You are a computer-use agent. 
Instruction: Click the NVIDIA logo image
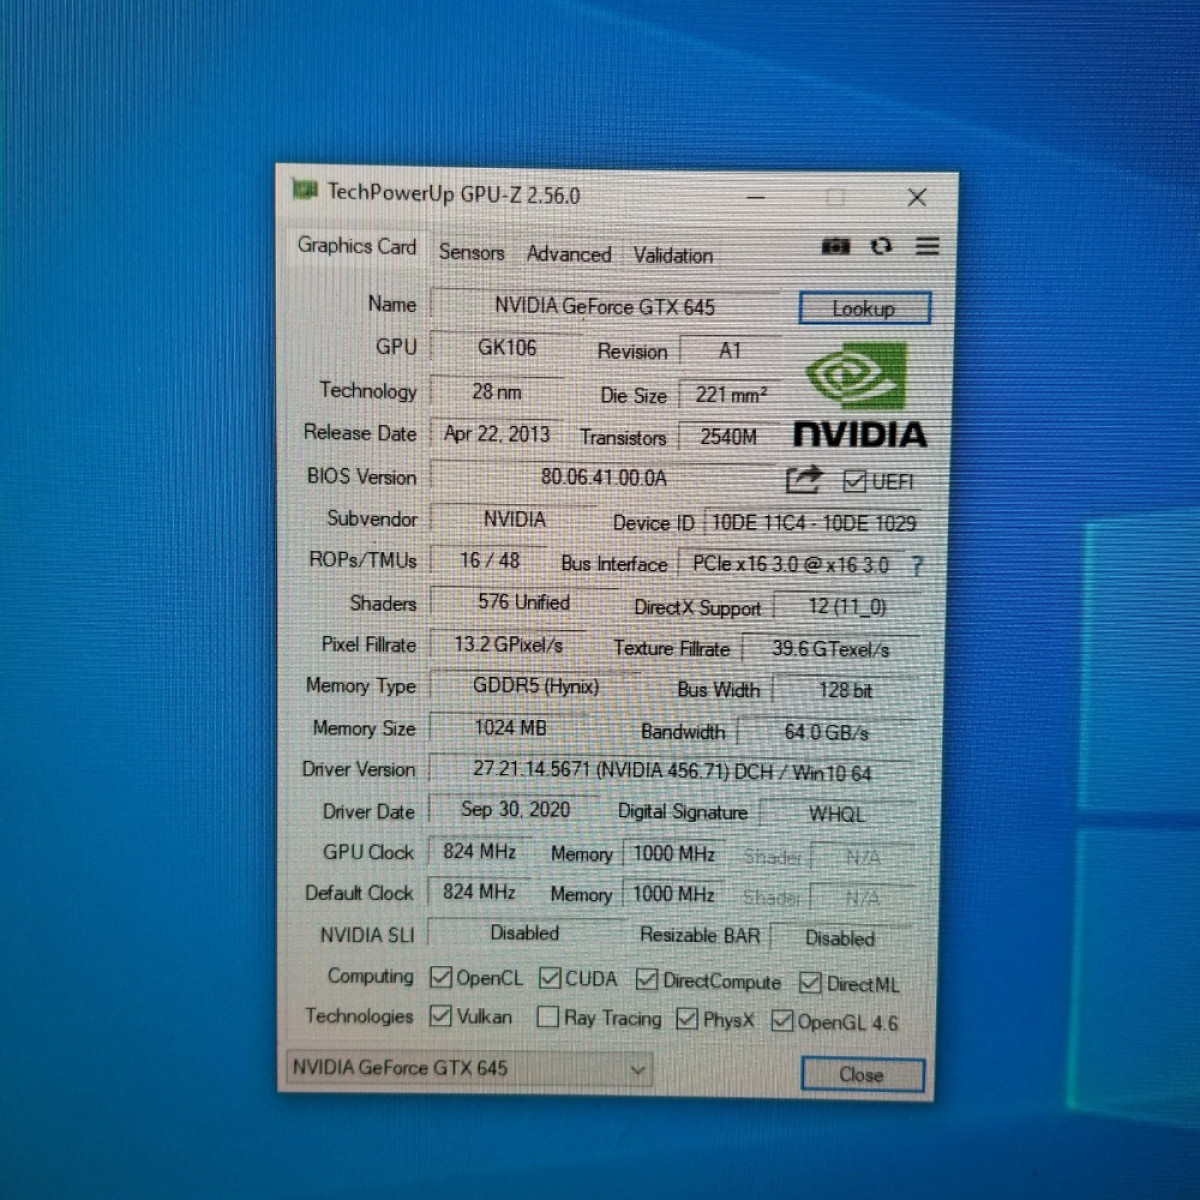pos(860,395)
